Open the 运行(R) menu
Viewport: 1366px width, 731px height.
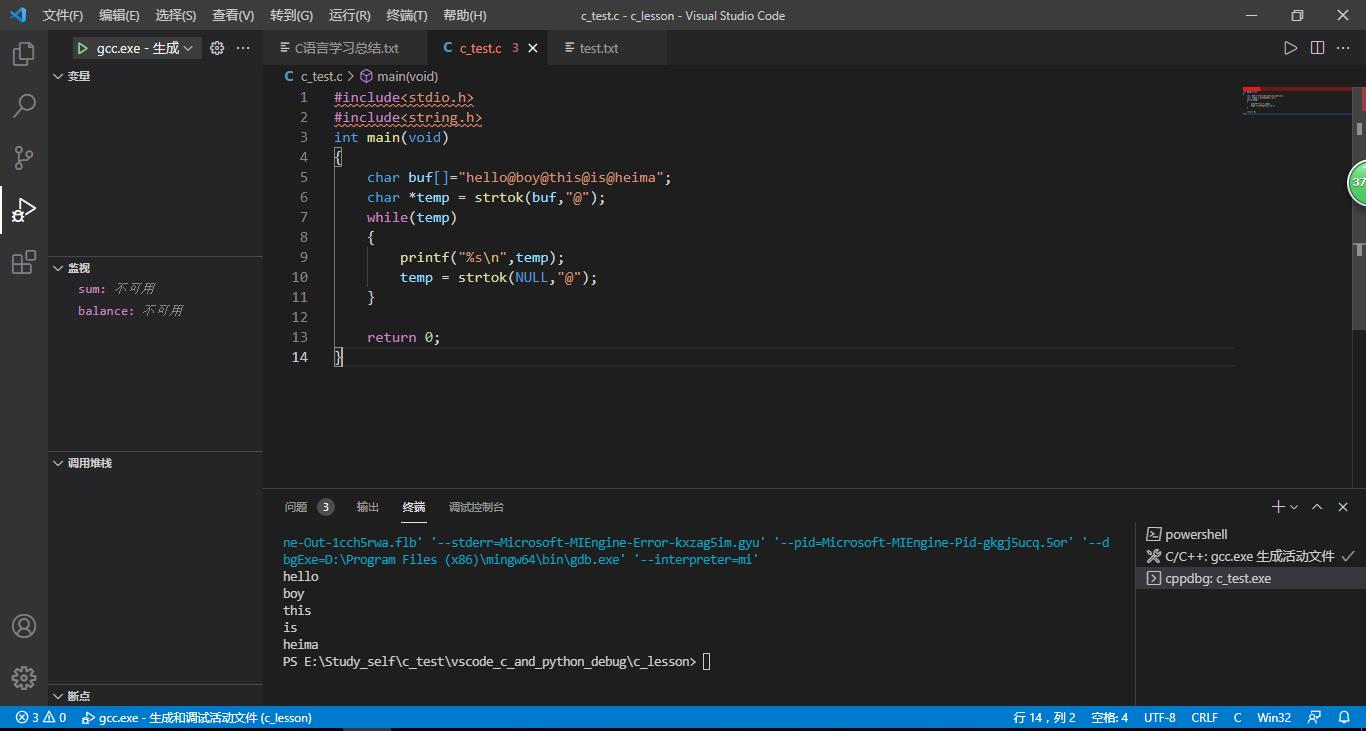(349, 15)
